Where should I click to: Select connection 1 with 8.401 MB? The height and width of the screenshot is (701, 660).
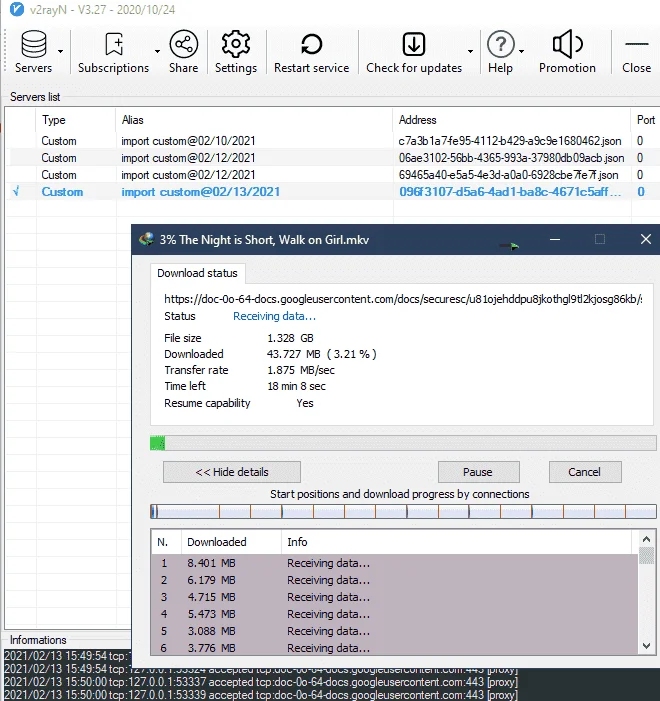point(394,563)
